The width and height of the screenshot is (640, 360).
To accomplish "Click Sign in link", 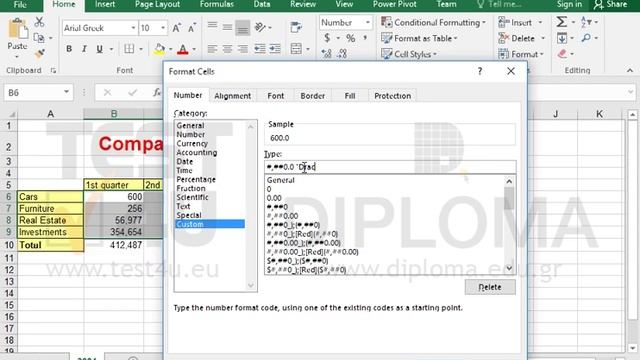I will (569, 4).
